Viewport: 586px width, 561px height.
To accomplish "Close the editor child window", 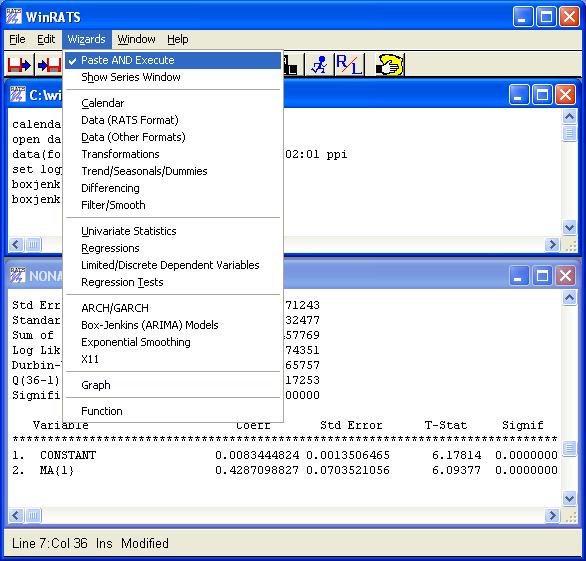I will 565,95.
